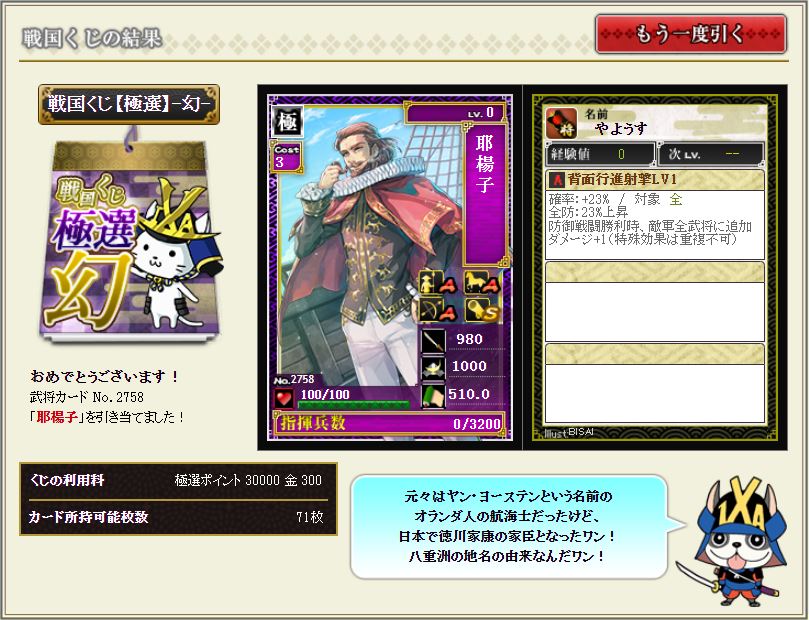Select the 戦国くじ【極選】-幻- label banner
Viewport: 809px width, 620px height.
pyautogui.click(x=129, y=104)
